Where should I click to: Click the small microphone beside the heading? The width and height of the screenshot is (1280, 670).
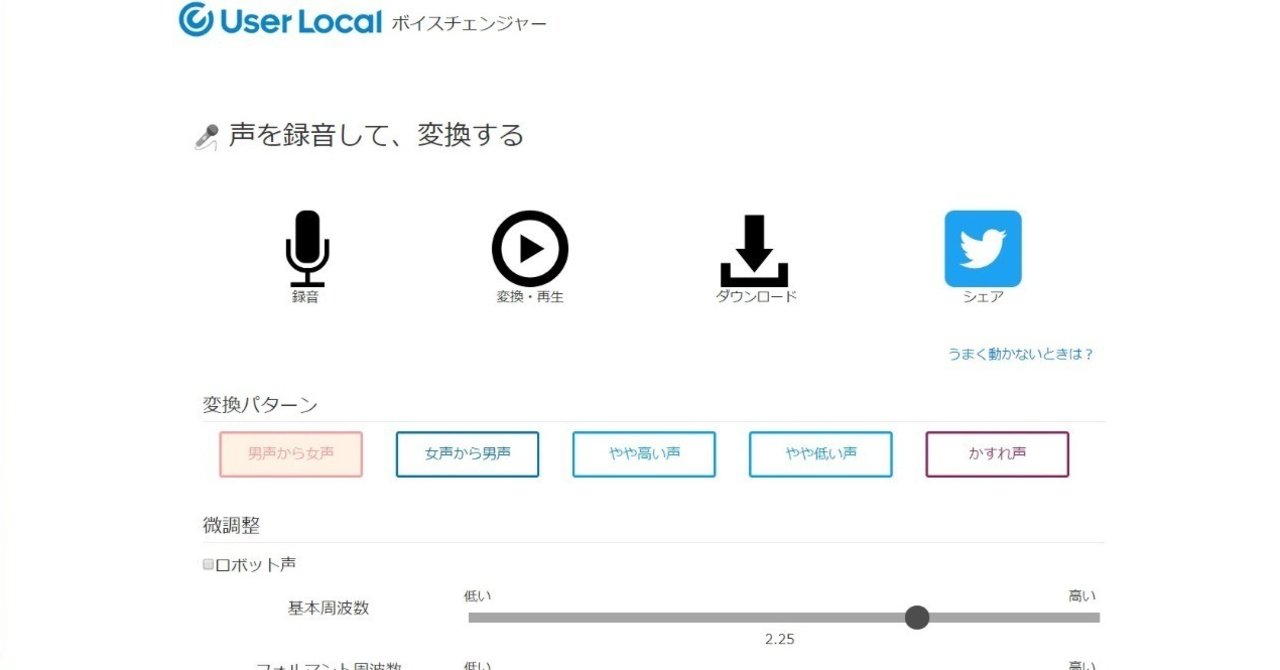click(x=206, y=137)
